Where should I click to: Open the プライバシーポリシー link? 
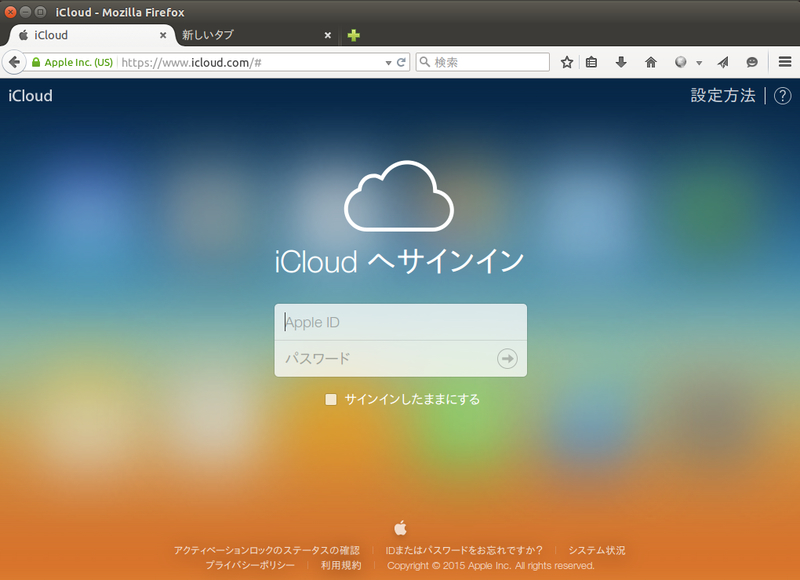[250, 565]
